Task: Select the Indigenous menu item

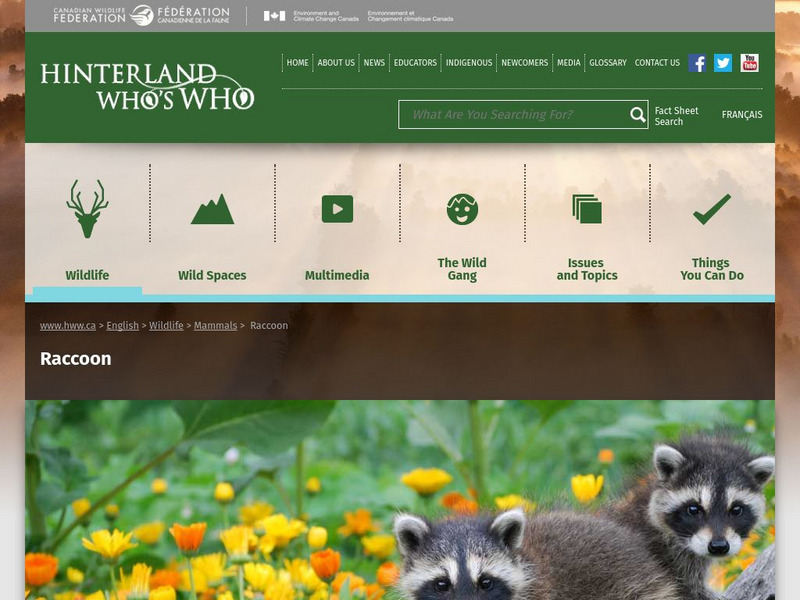Action: pyautogui.click(x=469, y=63)
